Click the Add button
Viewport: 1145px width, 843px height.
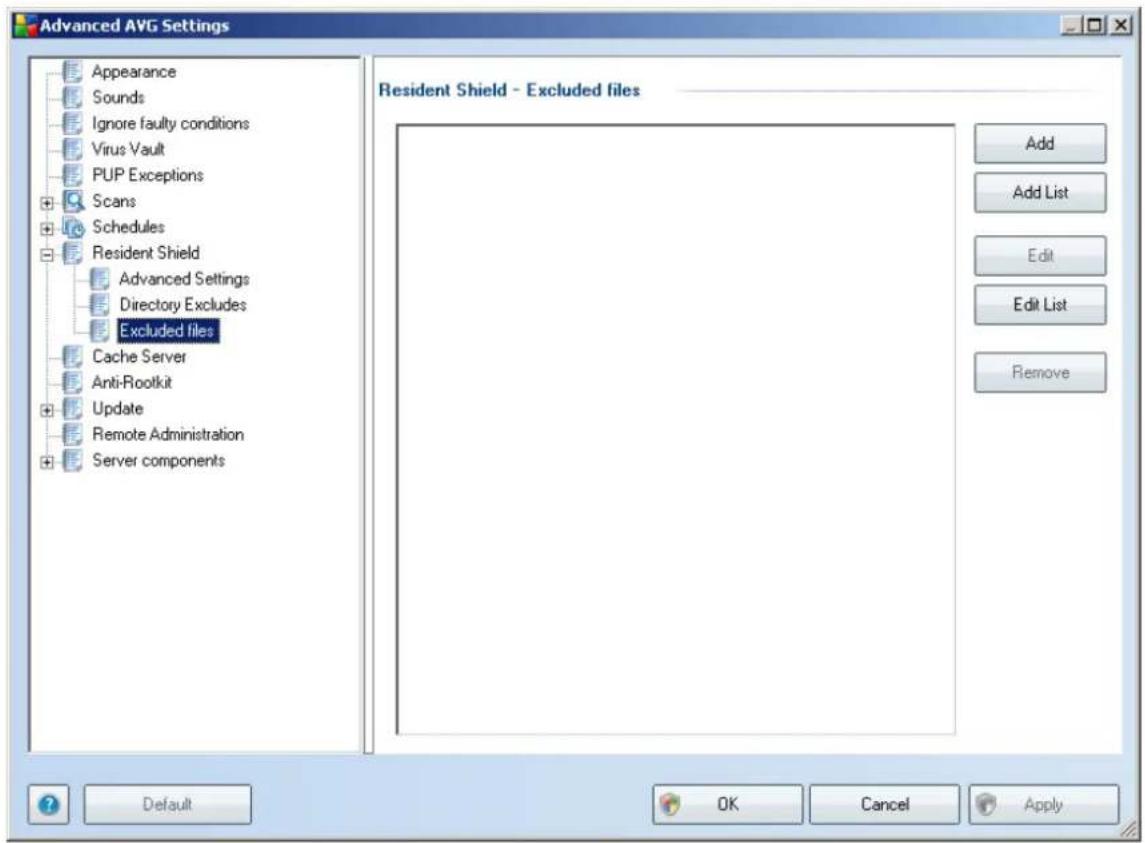1040,143
